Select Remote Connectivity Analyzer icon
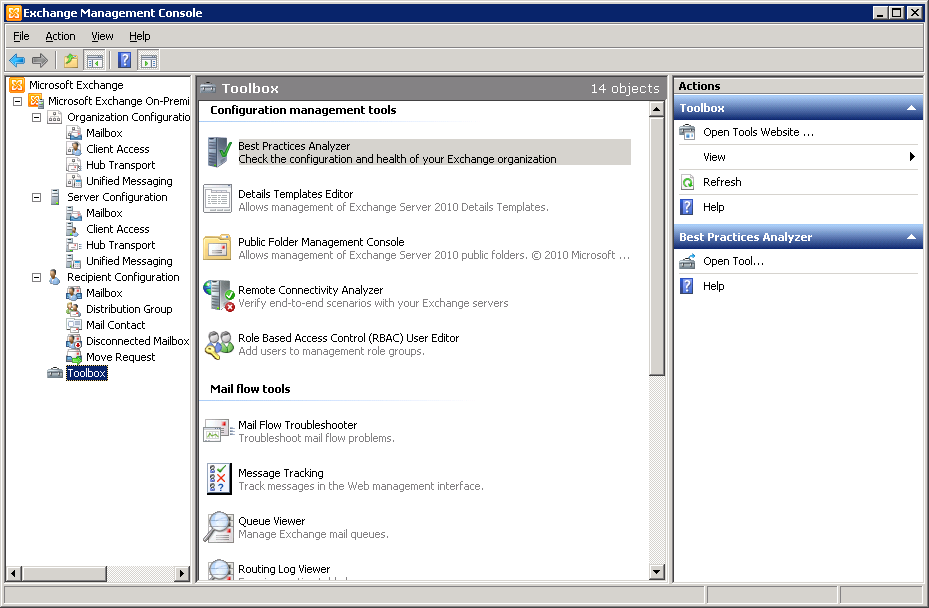This screenshot has height=608, width=929. [x=219, y=296]
